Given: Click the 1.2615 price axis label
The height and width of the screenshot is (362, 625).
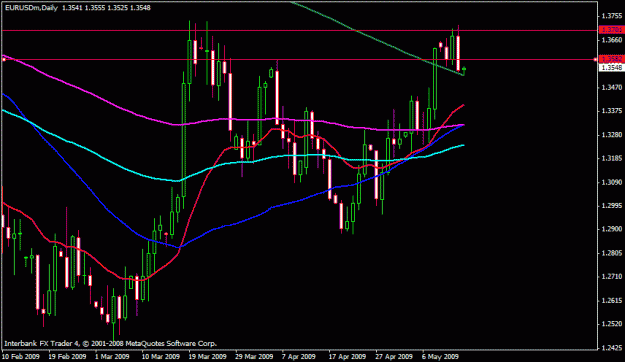Looking at the screenshot, I should [x=611, y=301].
